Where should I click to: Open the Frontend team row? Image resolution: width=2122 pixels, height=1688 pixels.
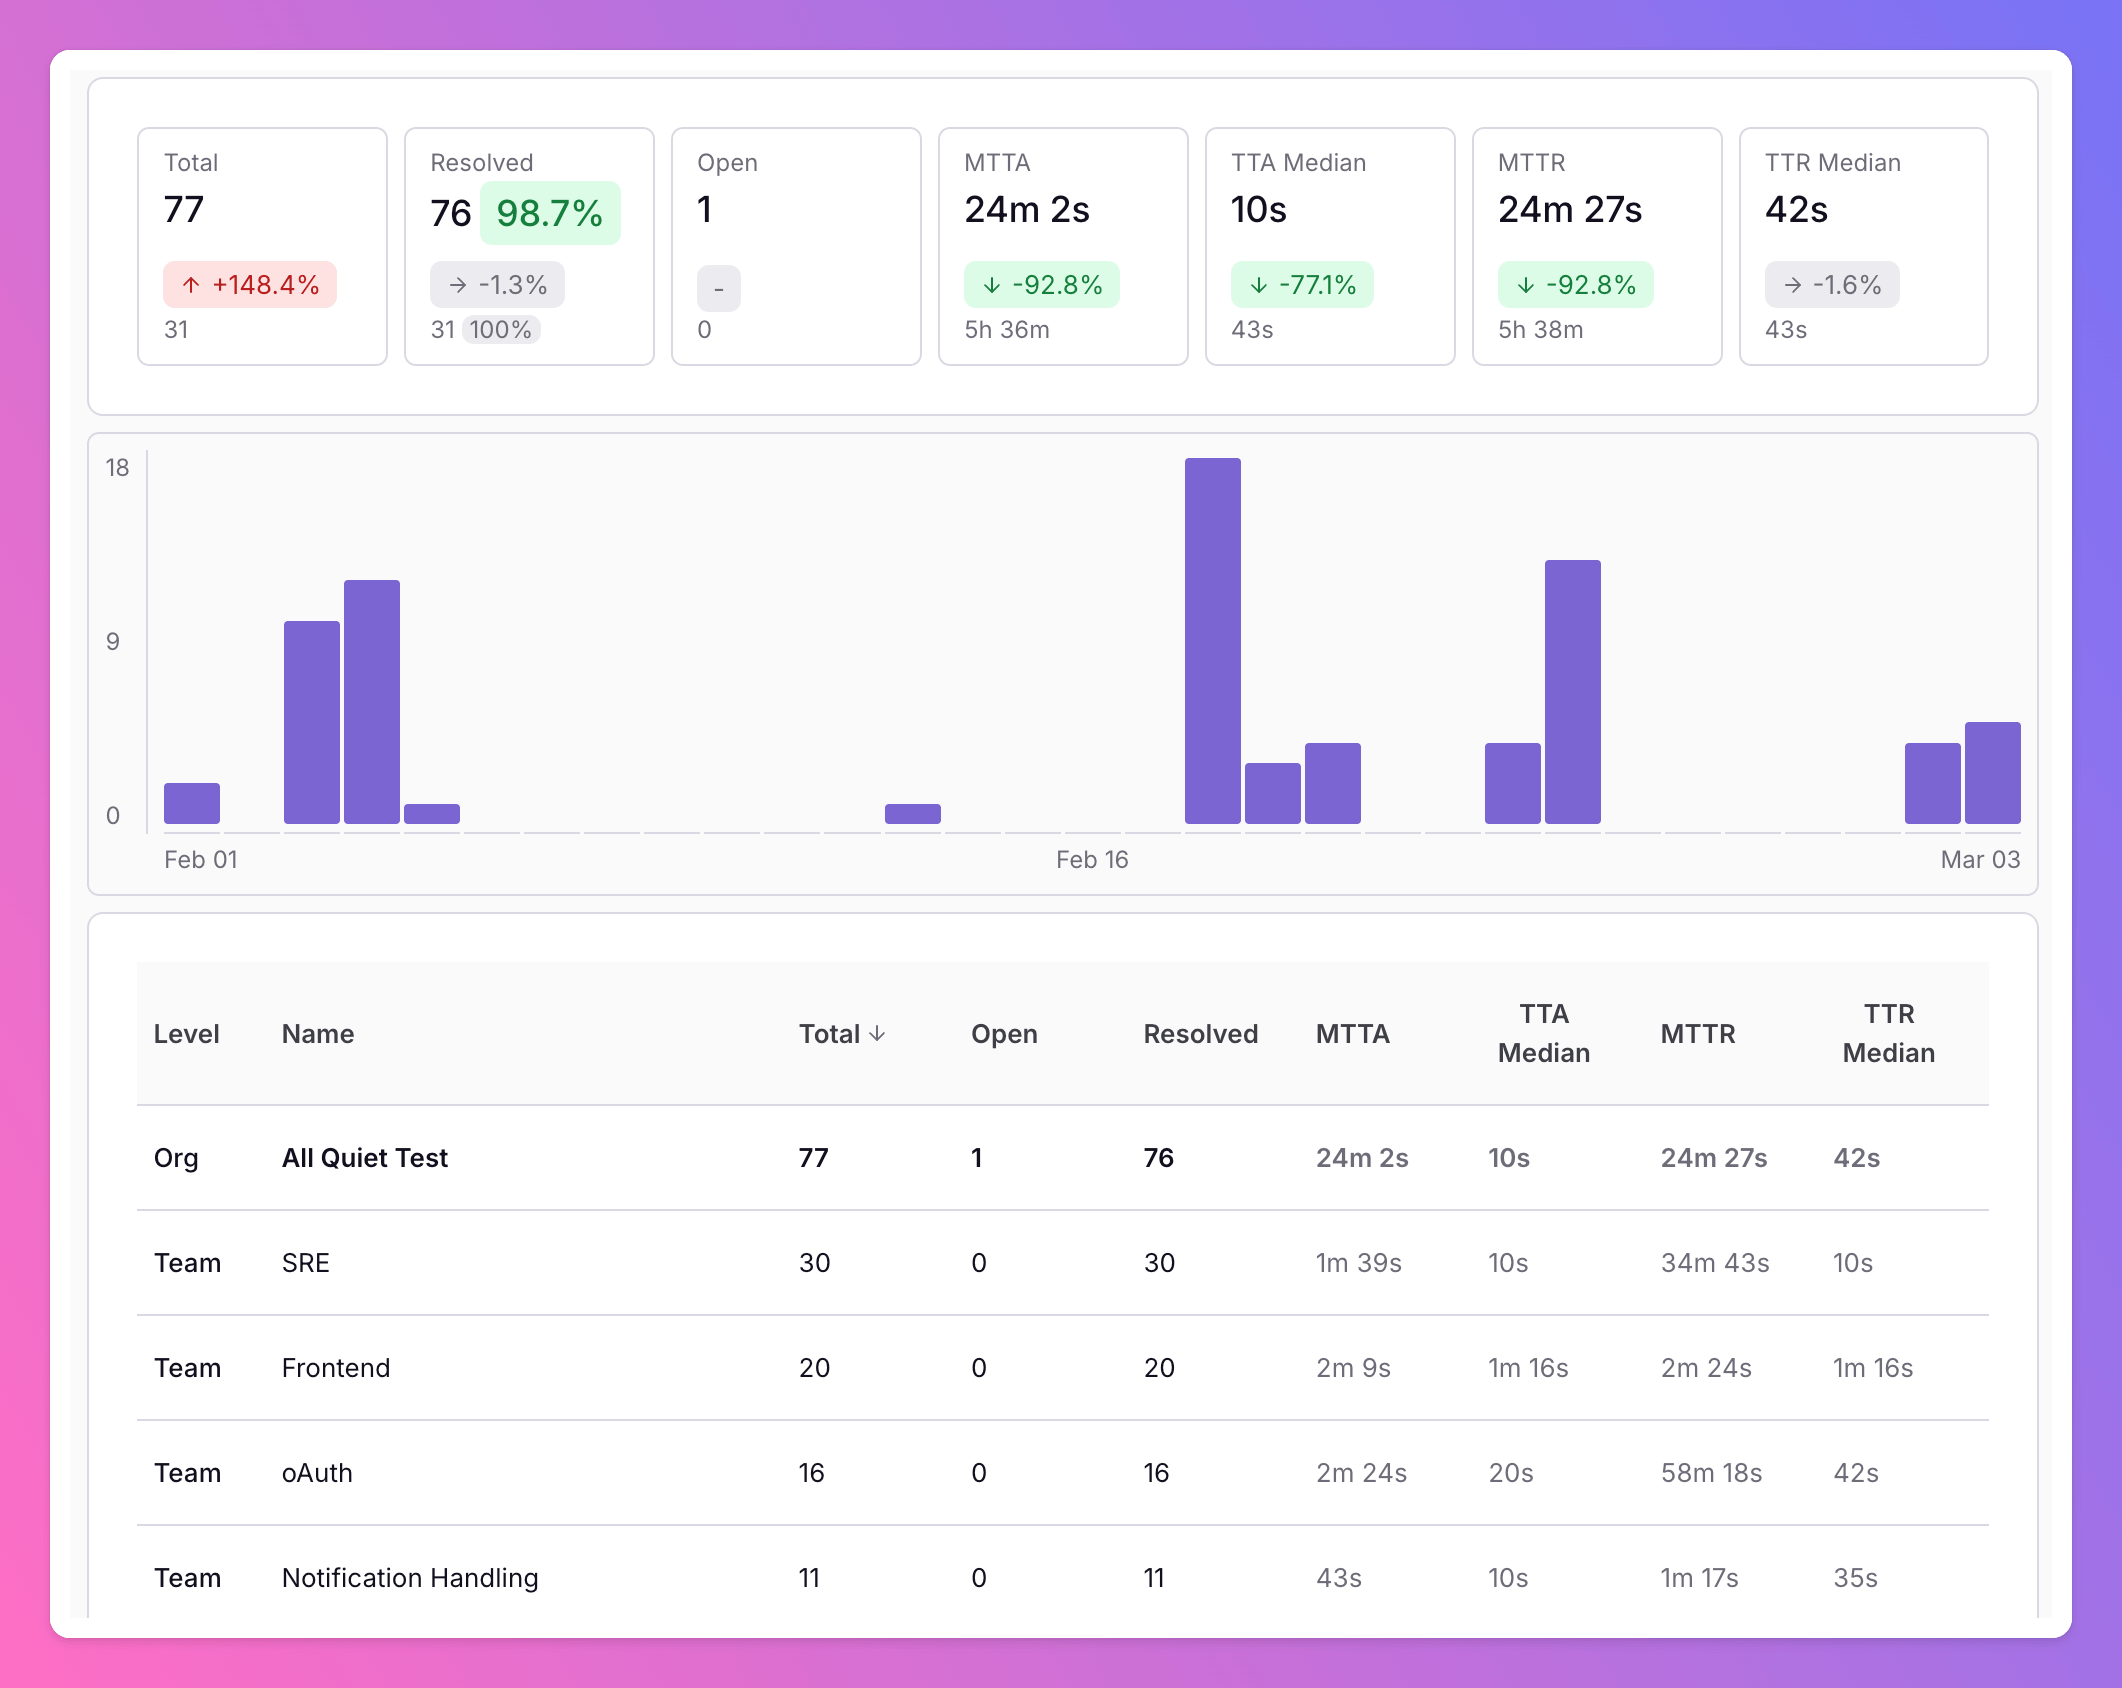(x=336, y=1367)
